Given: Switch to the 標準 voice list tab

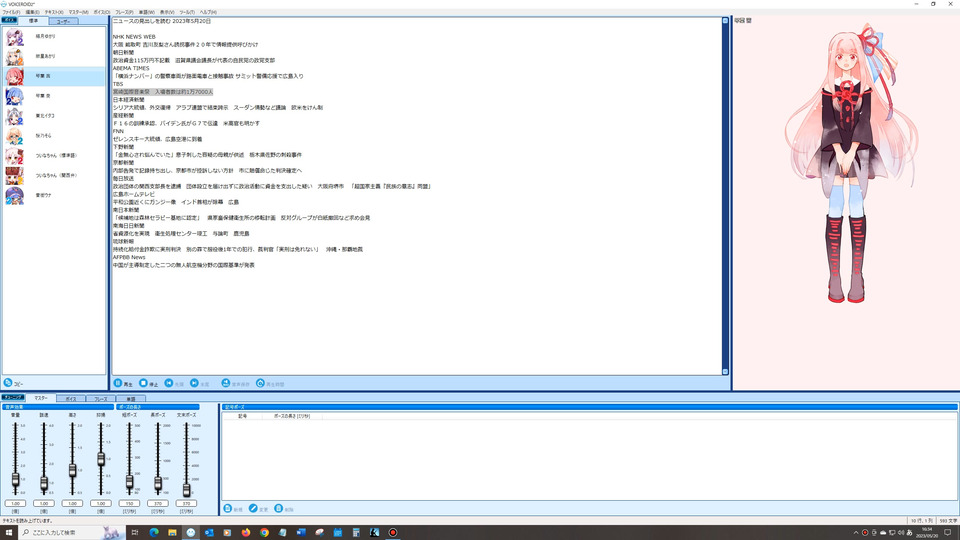Looking at the screenshot, I should (x=33, y=21).
